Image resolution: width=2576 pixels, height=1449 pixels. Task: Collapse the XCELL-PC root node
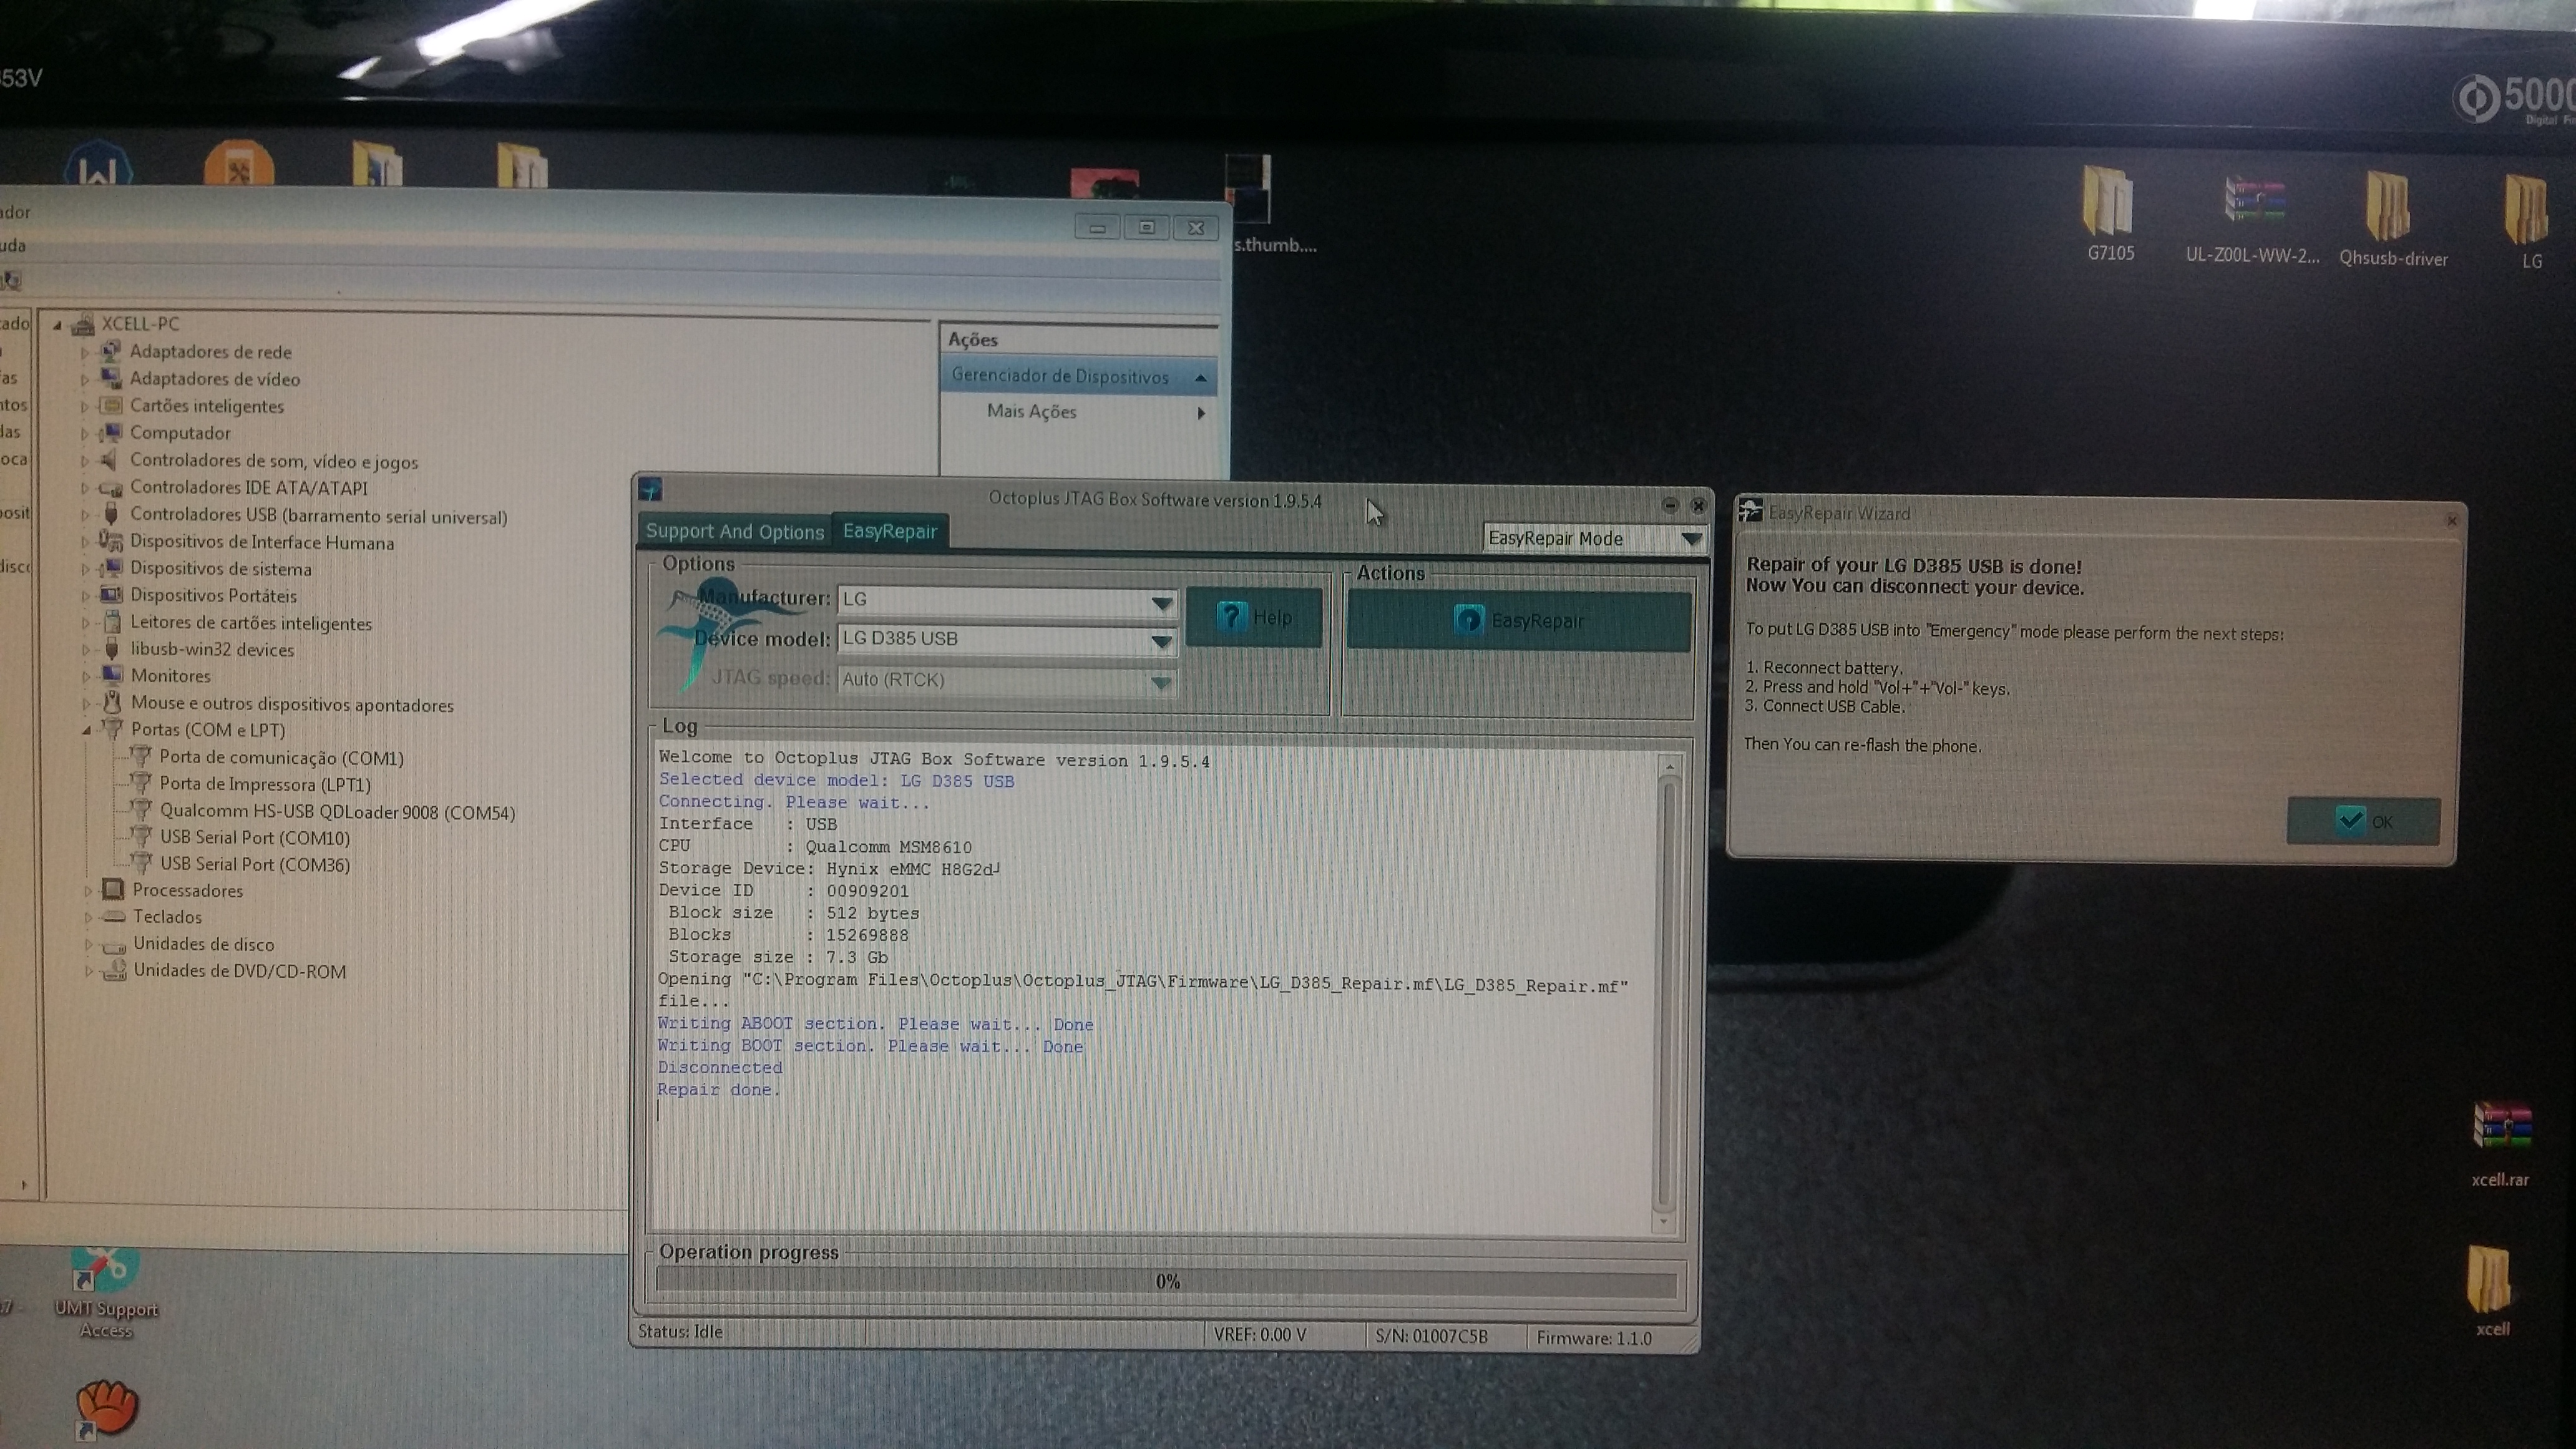pos(57,324)
